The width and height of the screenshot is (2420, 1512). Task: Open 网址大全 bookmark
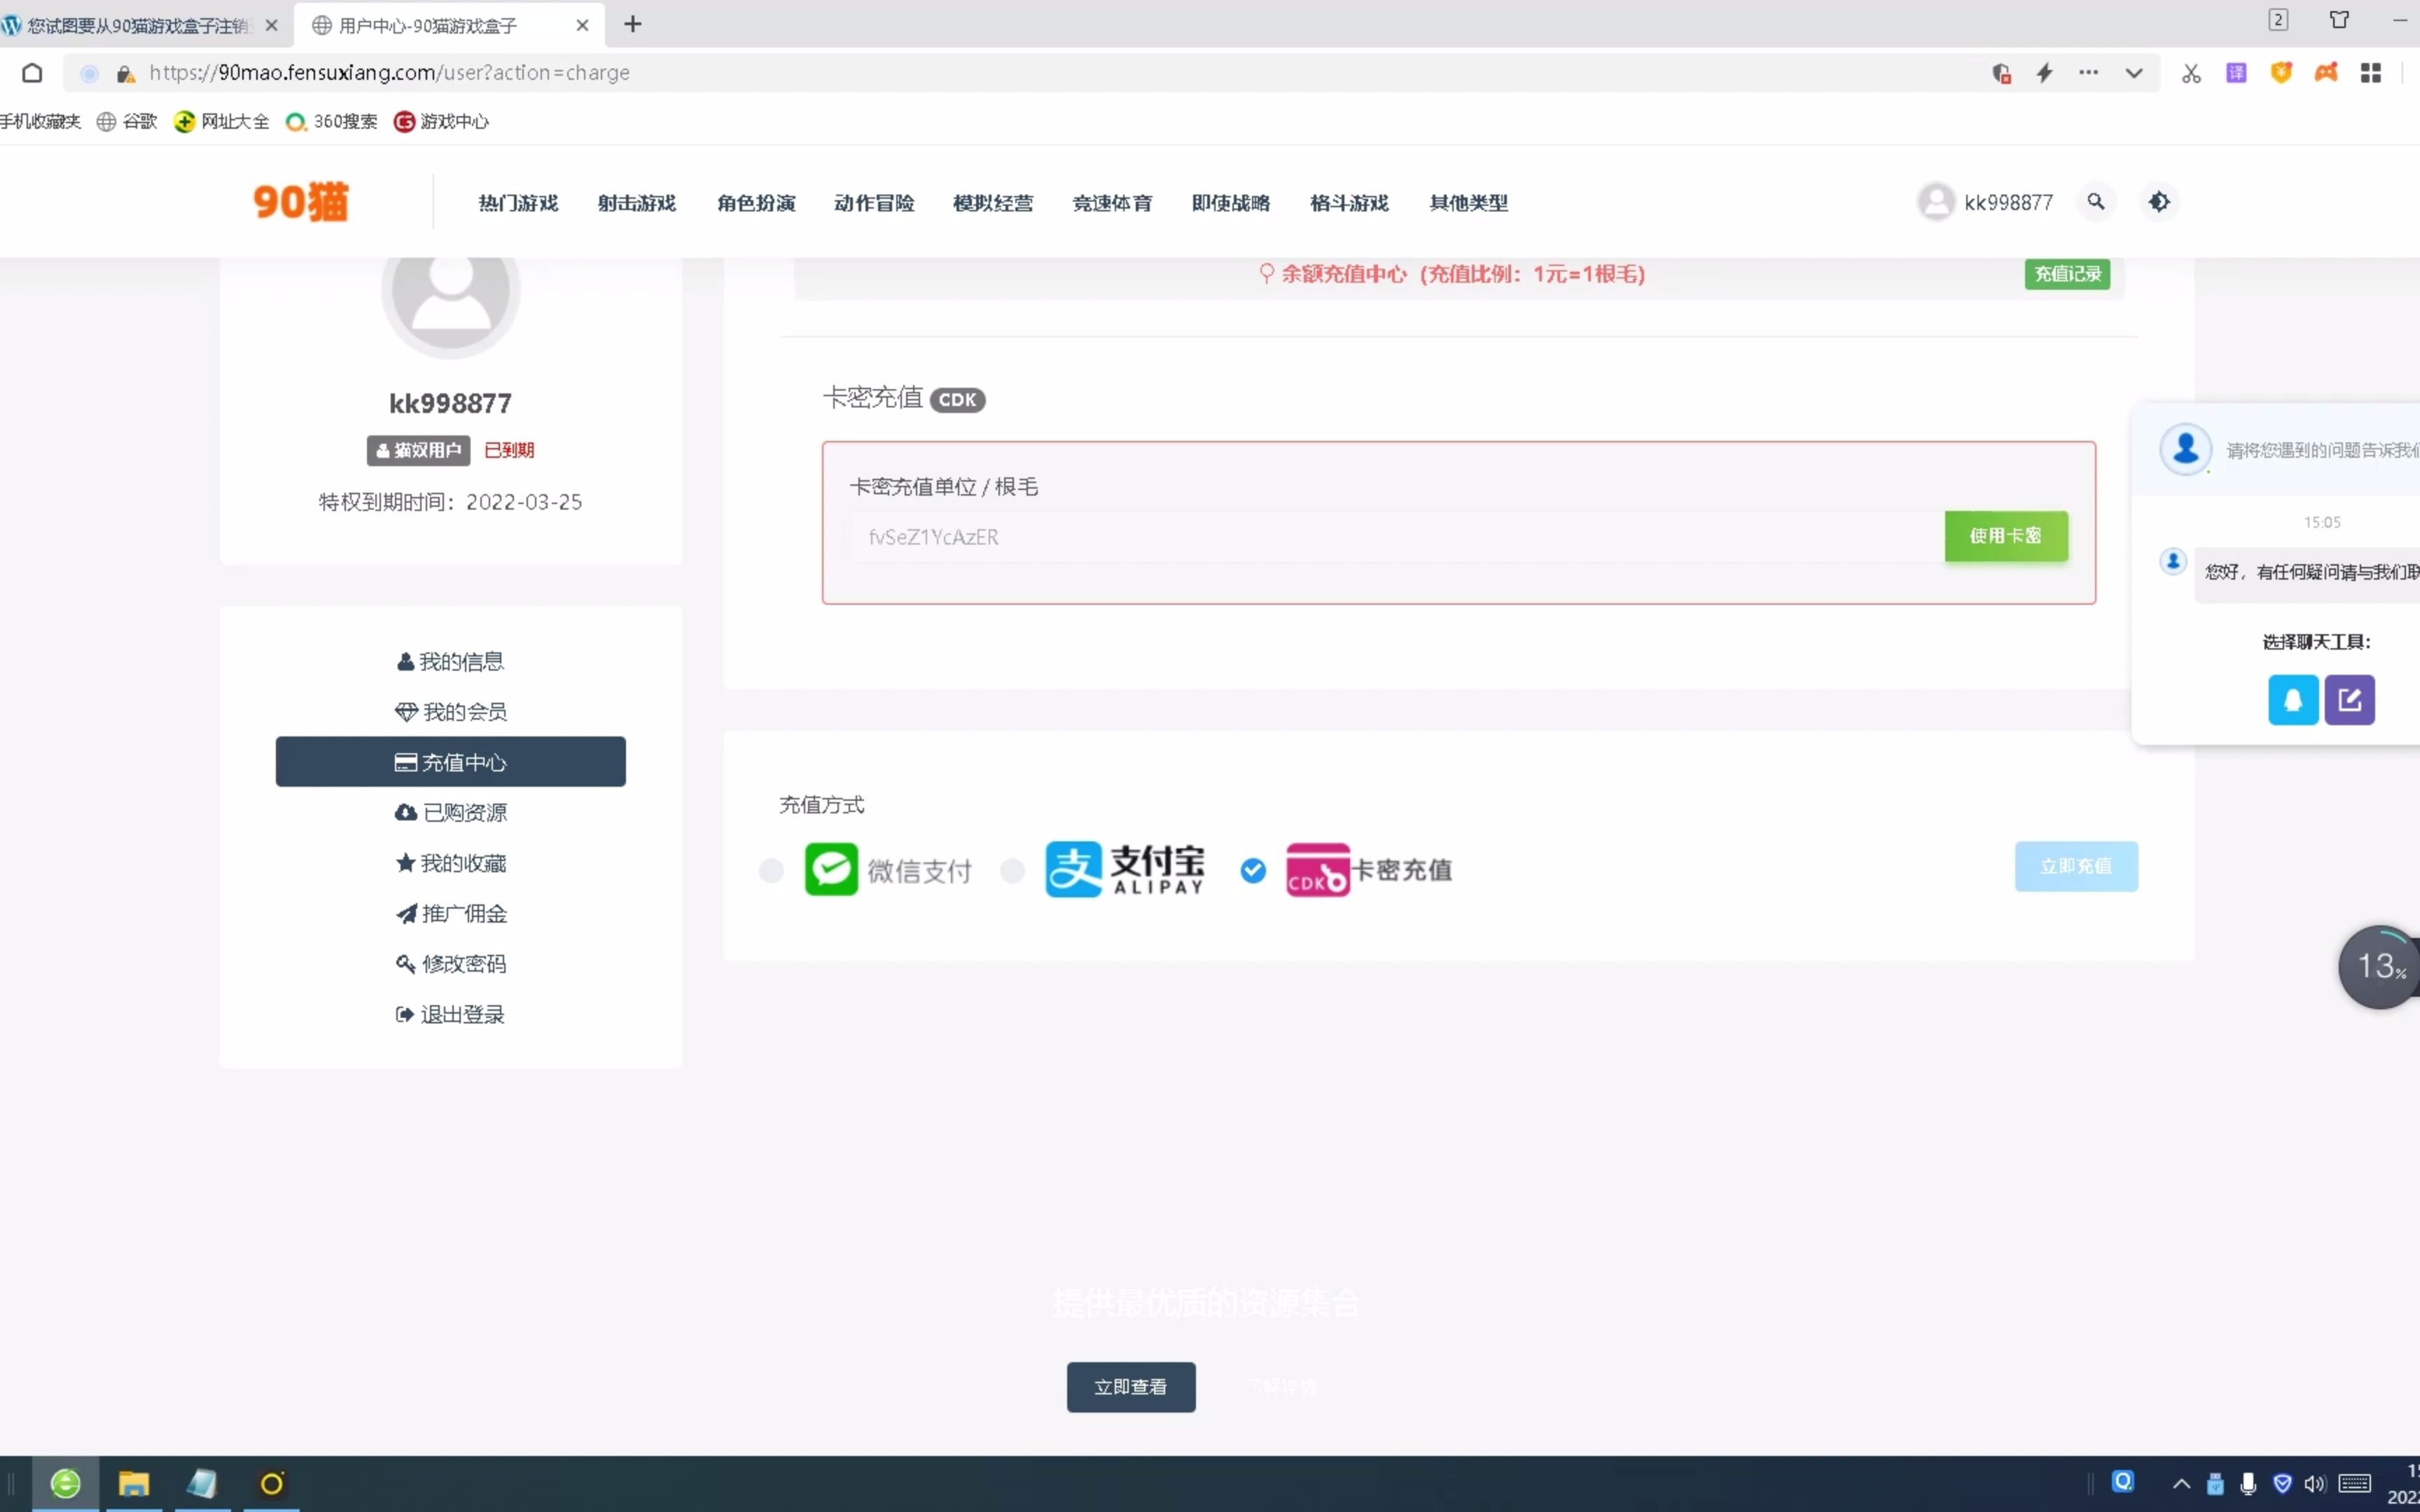pos(221,121)
